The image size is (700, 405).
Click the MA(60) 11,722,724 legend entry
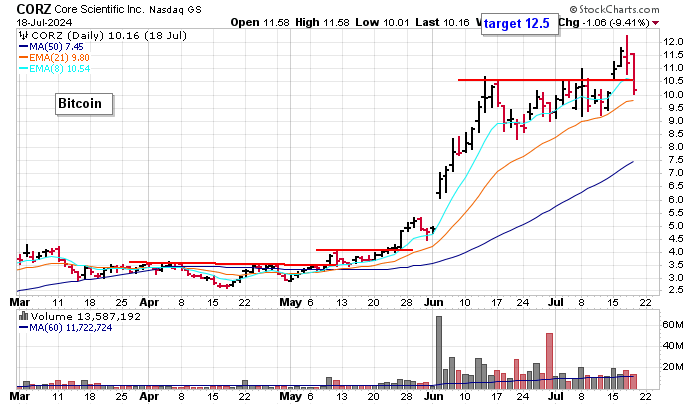[x=65, y=328]
